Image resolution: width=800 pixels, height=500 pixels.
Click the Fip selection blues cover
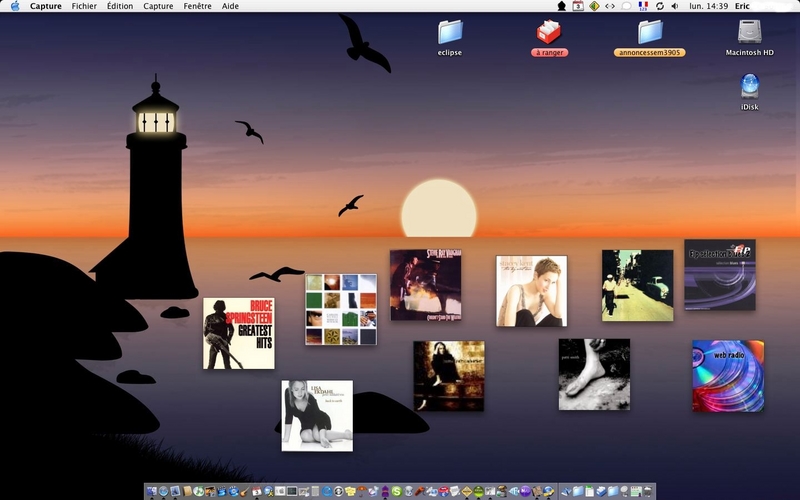pos(720,274)
